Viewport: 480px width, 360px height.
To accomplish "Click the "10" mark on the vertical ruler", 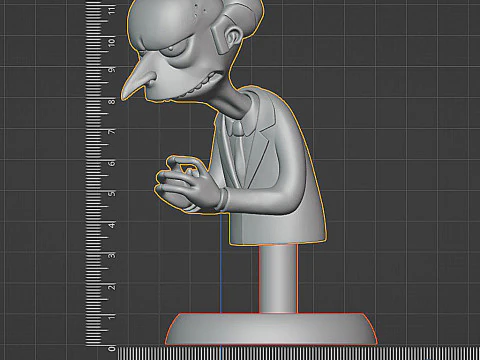I will click(x=112, y=42).
